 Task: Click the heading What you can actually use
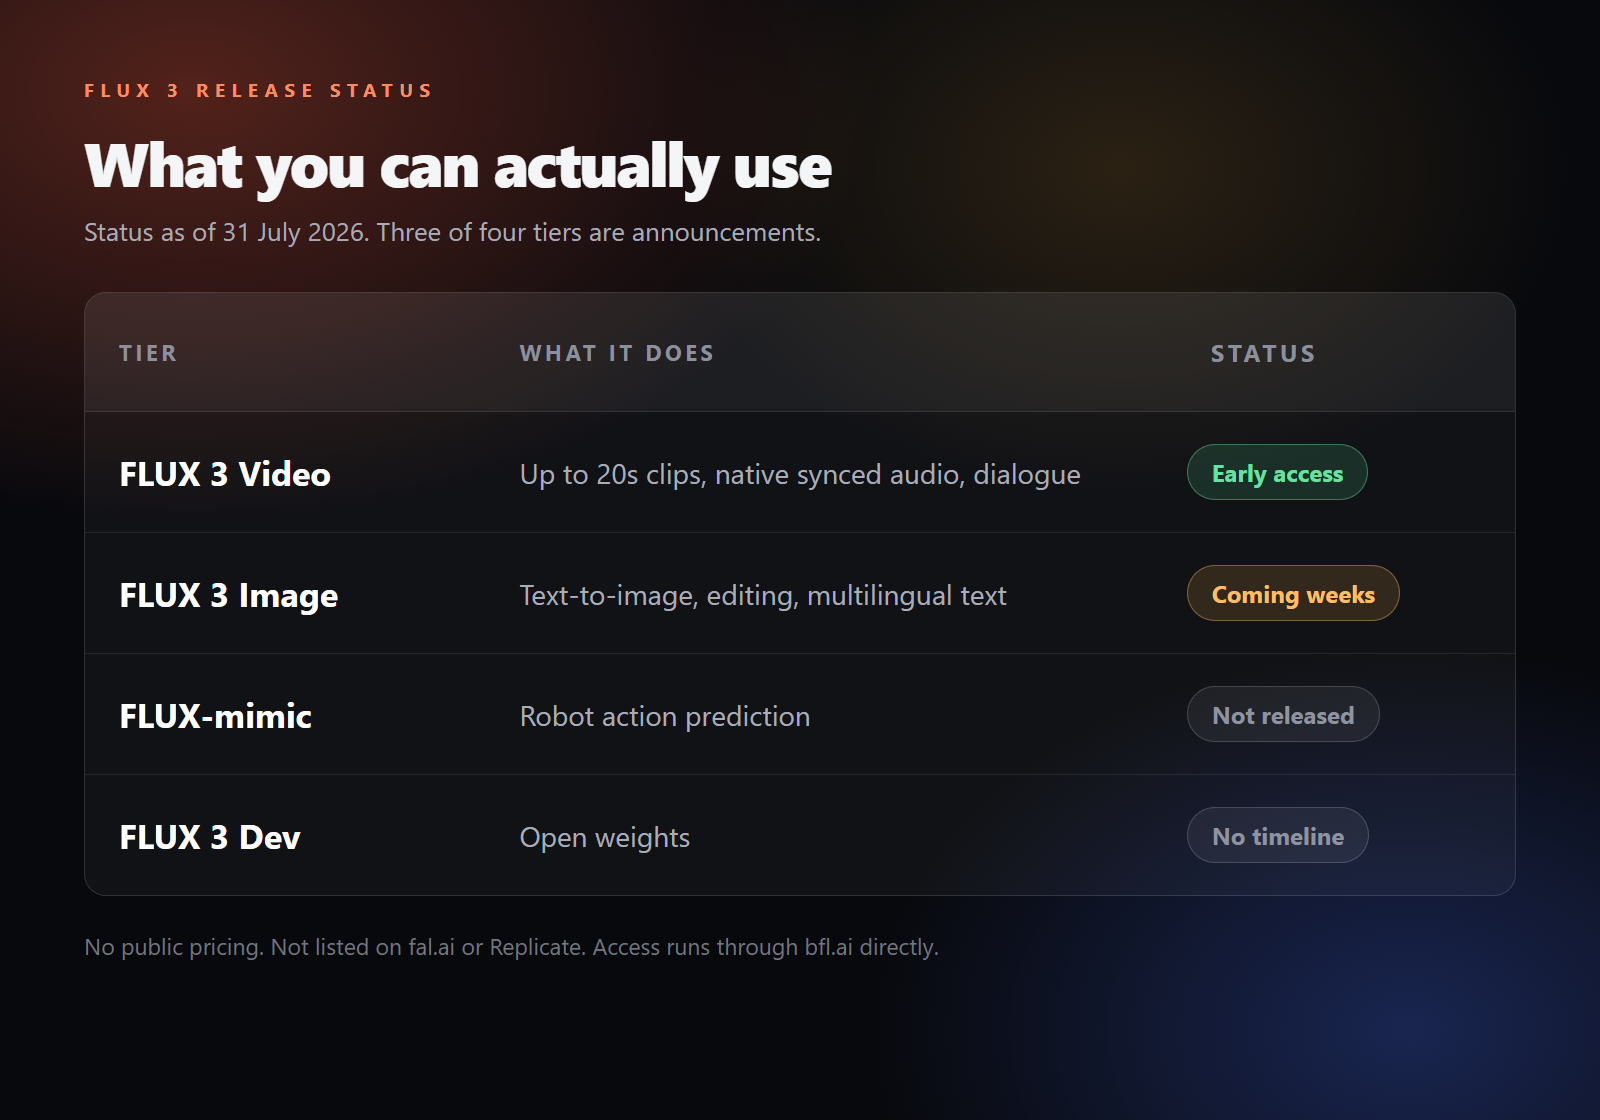point(458,167)
